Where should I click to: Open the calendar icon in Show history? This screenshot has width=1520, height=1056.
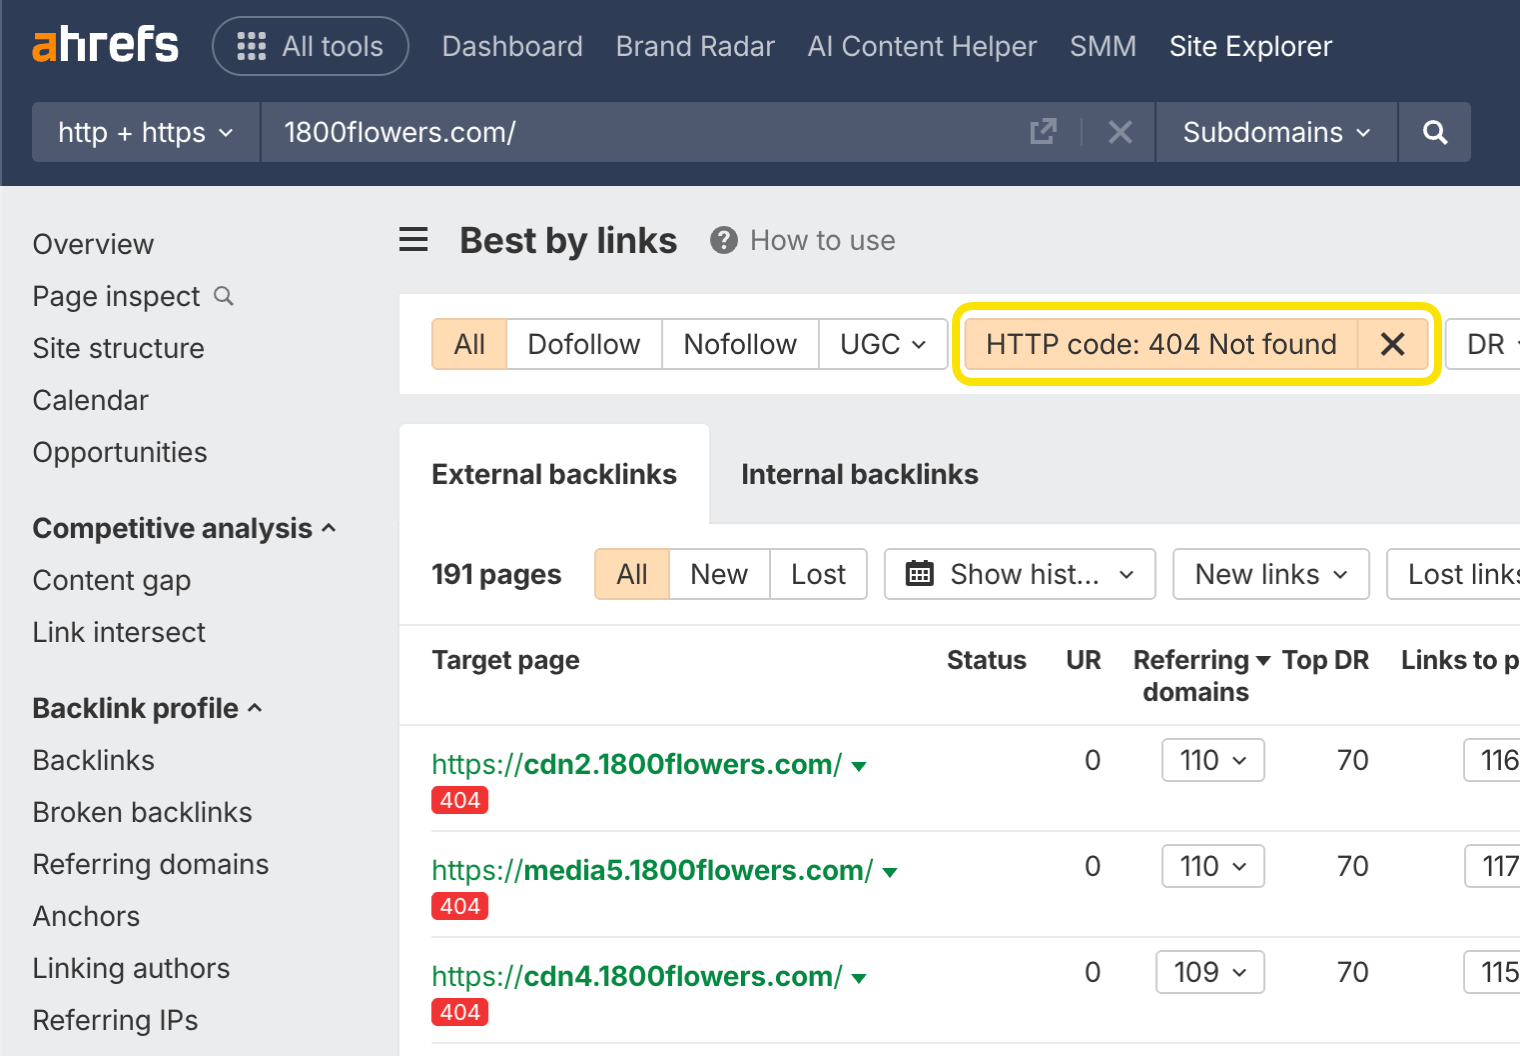(916, 574)
